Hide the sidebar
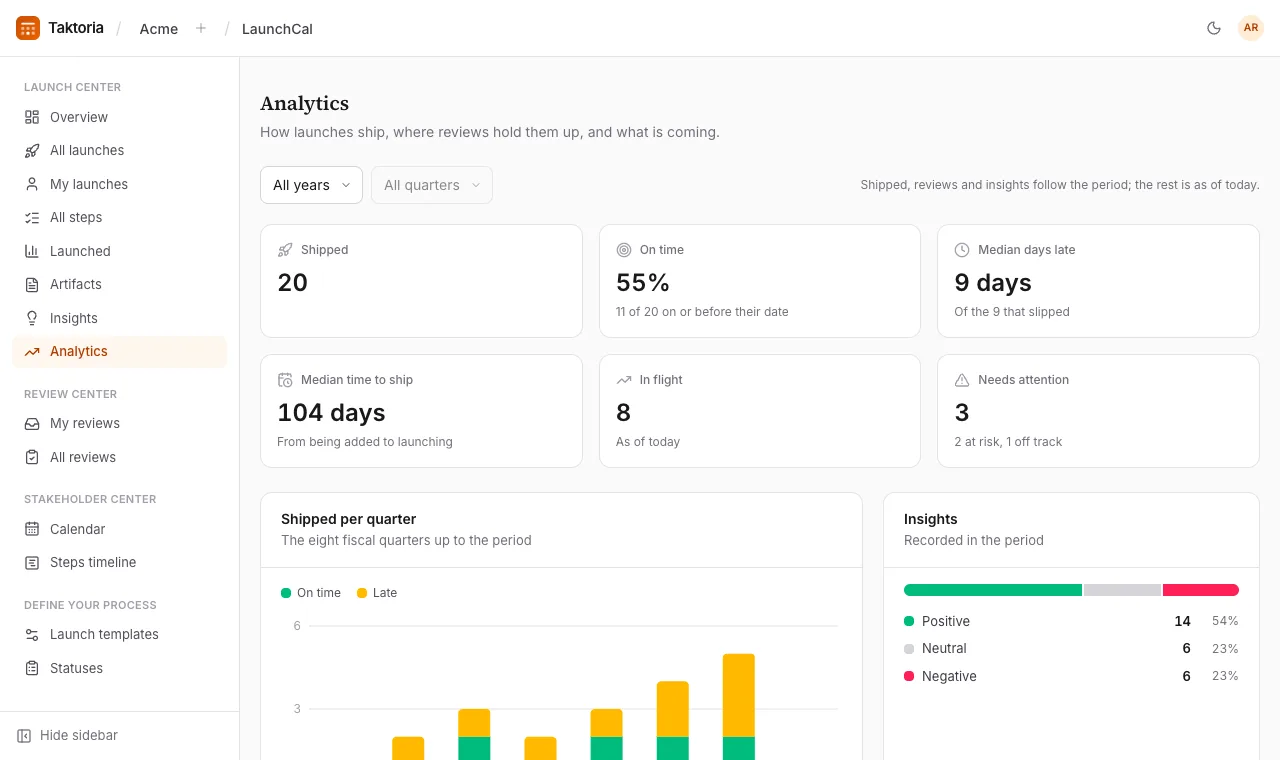The height and width of the screenshot is (760, 1280). tap(68, 735)
